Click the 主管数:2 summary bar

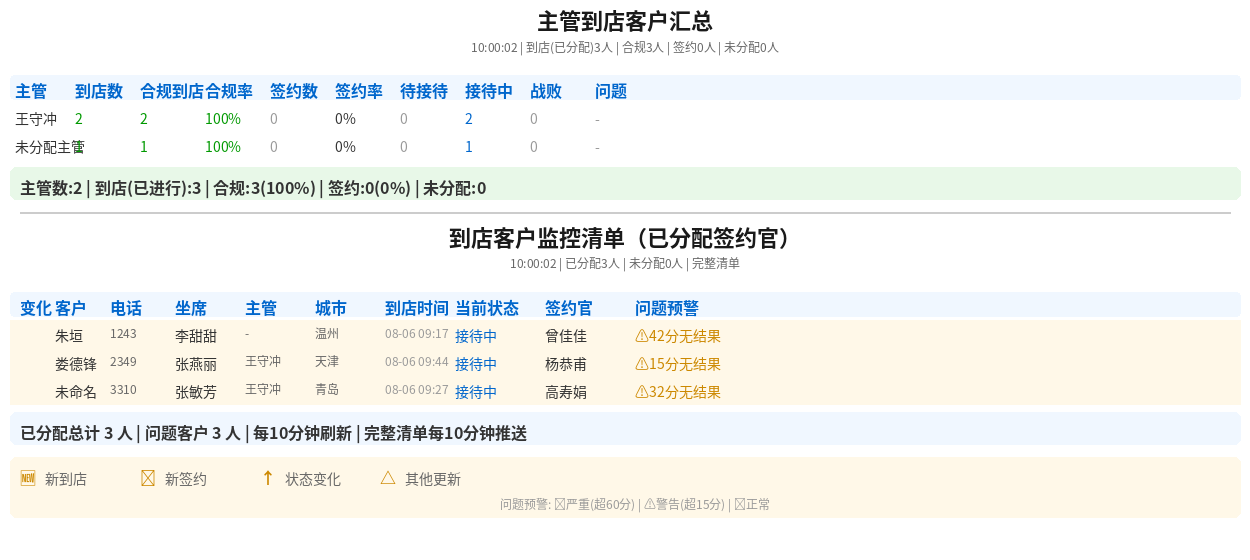pyautogui.click(x=625, y=184)
